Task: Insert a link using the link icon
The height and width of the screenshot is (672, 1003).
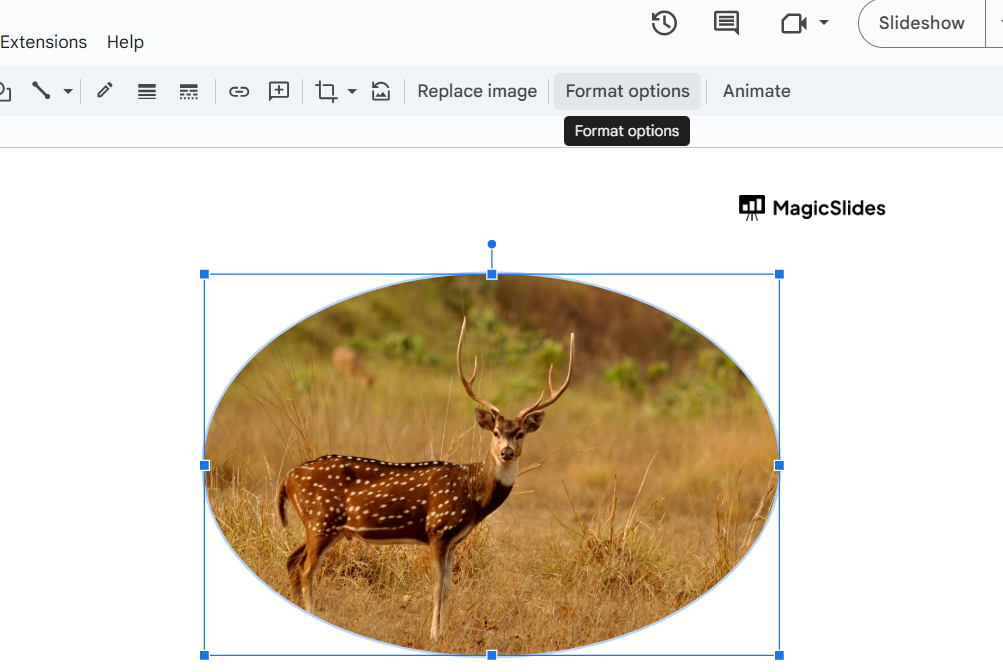Action: point(239,90)
